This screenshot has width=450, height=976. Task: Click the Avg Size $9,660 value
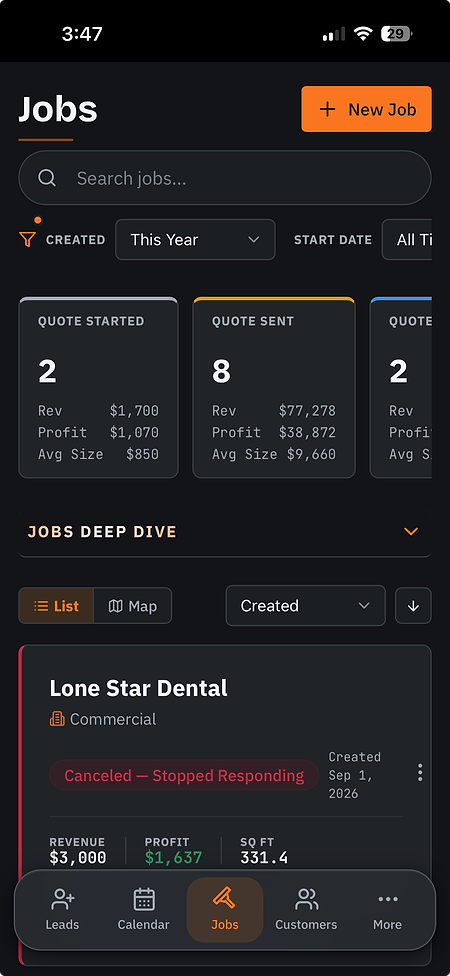coord(311,454)
